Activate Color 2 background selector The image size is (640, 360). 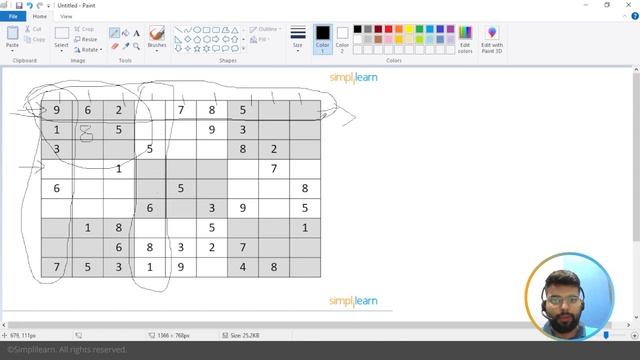pyautogui.click(x=342, y=40)
